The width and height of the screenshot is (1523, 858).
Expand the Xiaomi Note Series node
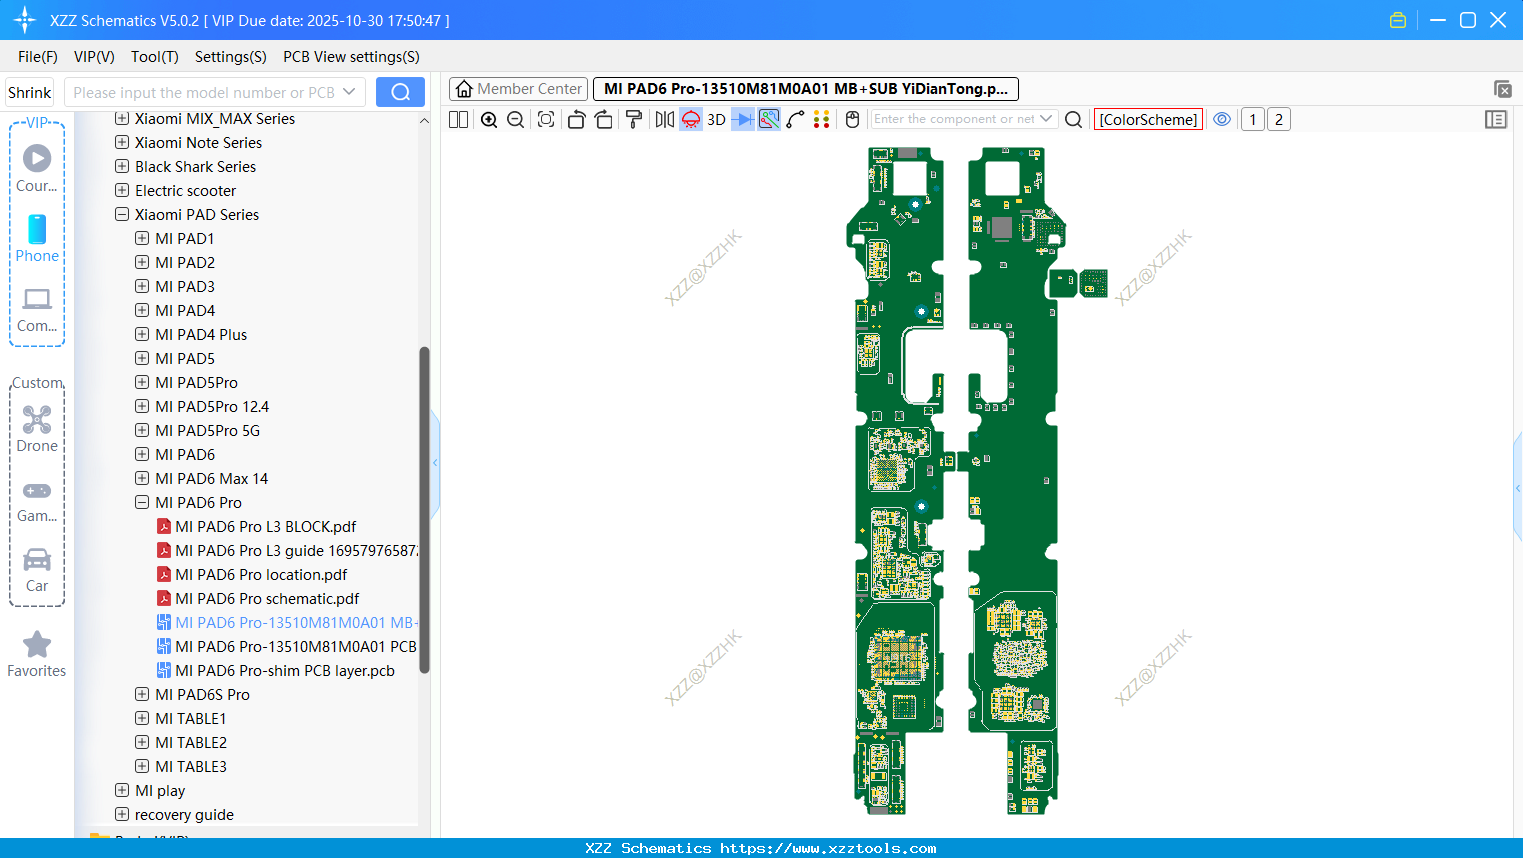pyautogui.click(x=122, y=143)
